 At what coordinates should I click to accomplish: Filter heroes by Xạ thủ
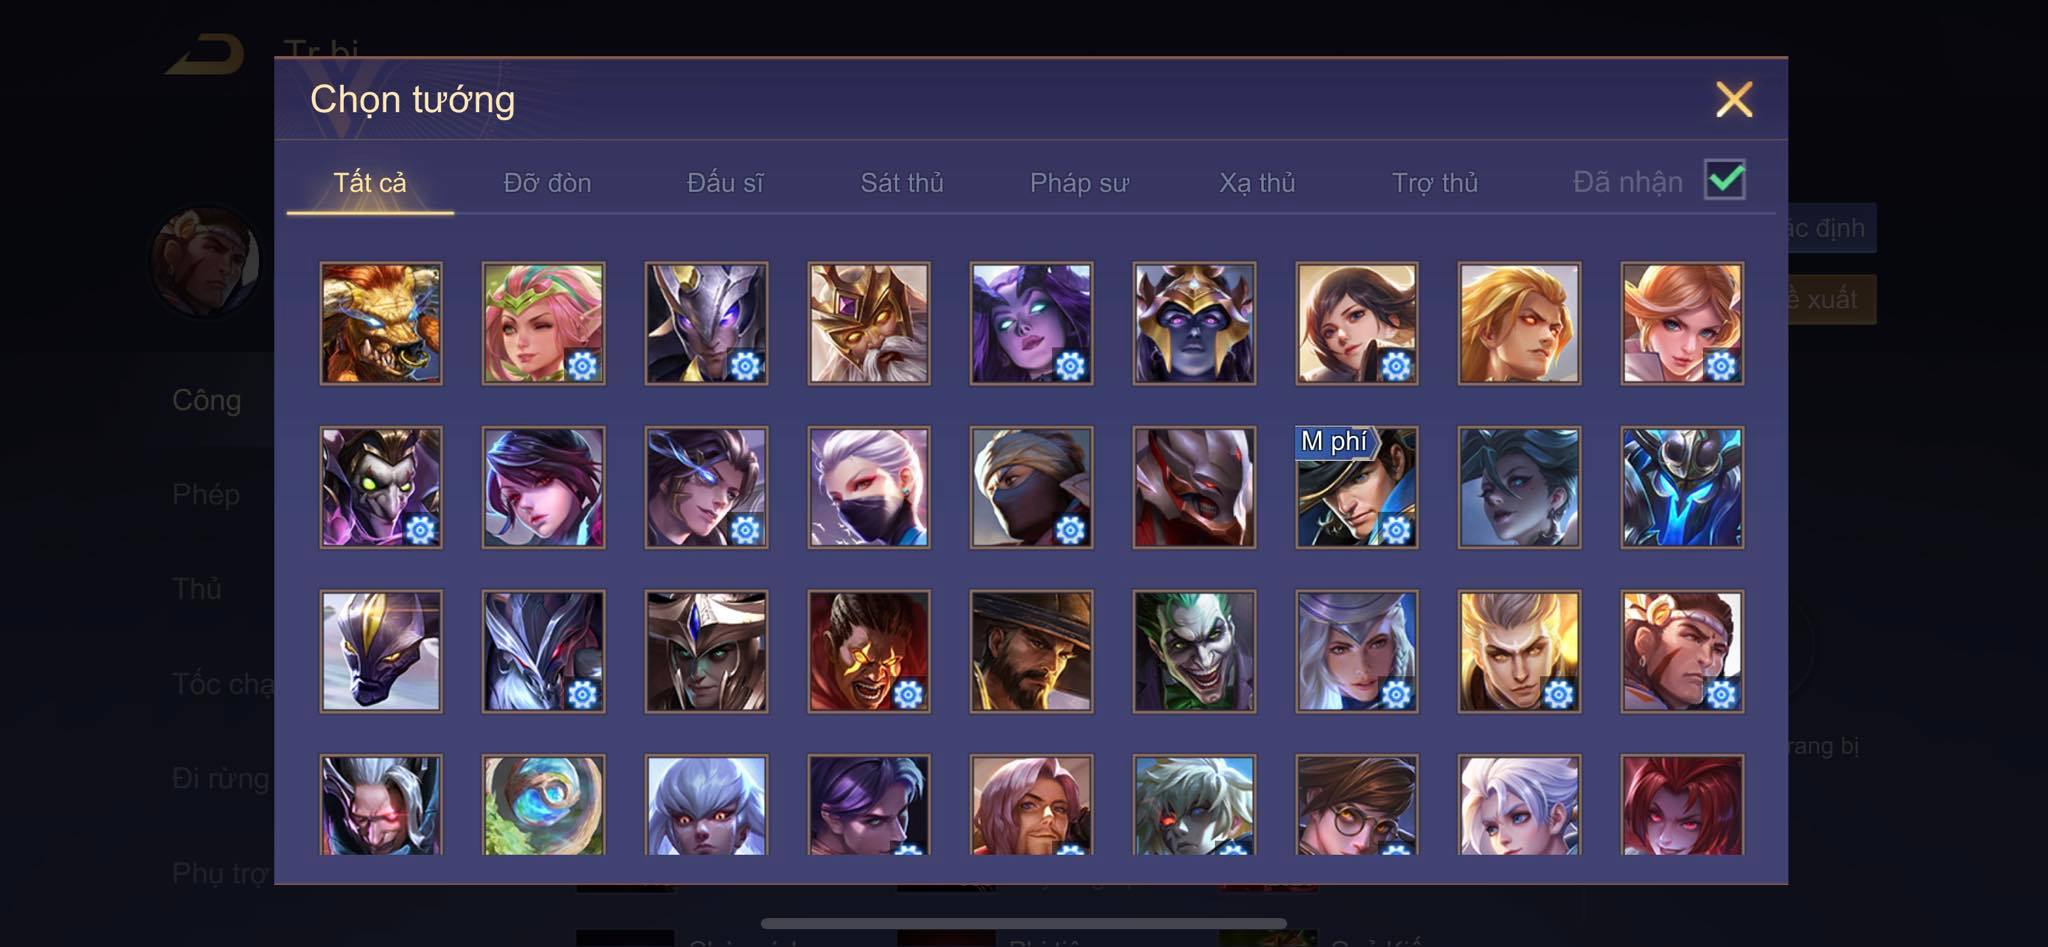coord(1257,183)
